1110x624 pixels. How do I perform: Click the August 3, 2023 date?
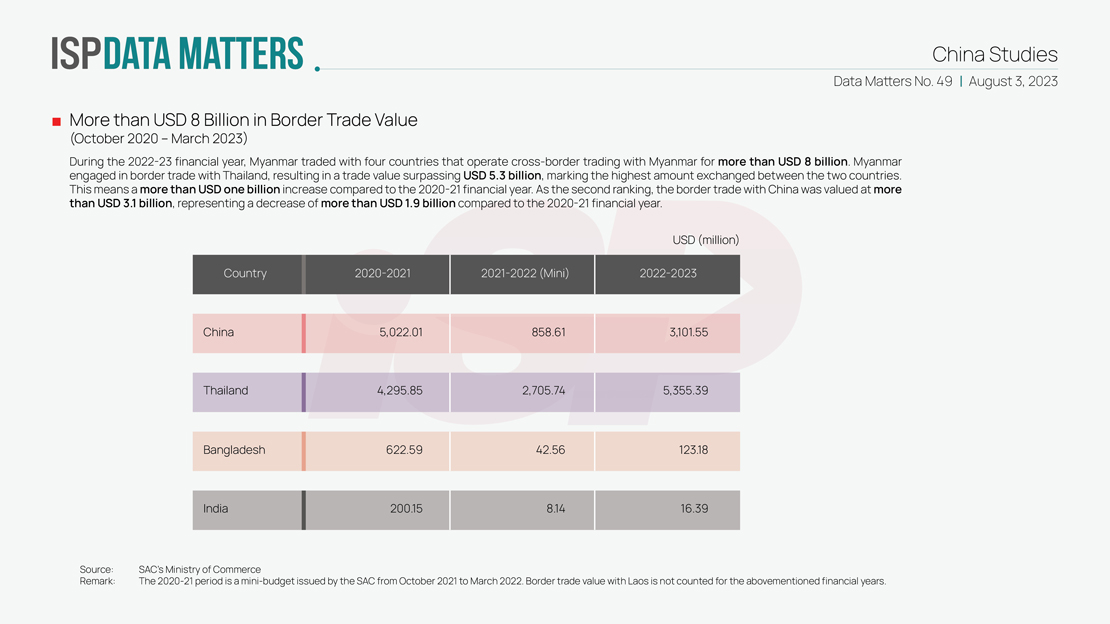coord(1012,81)
